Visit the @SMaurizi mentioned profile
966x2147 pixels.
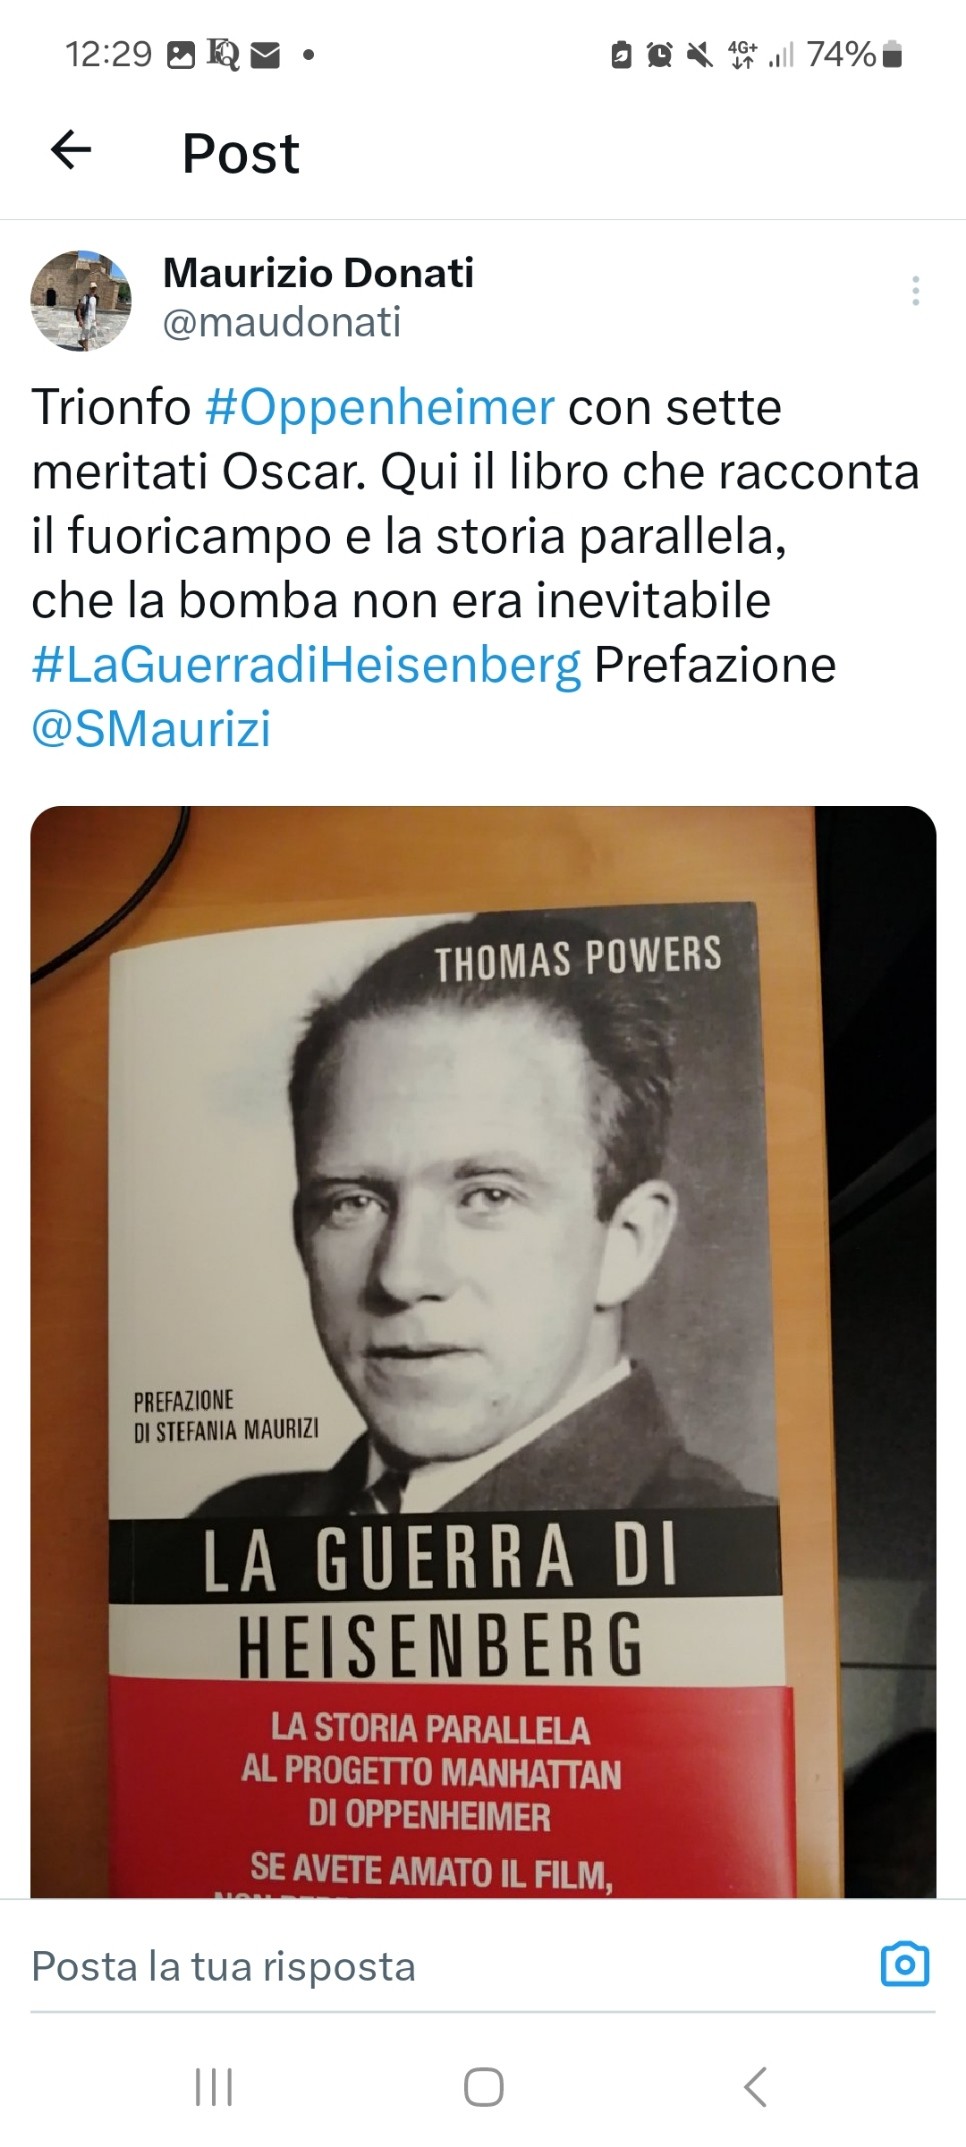(151, 729)
